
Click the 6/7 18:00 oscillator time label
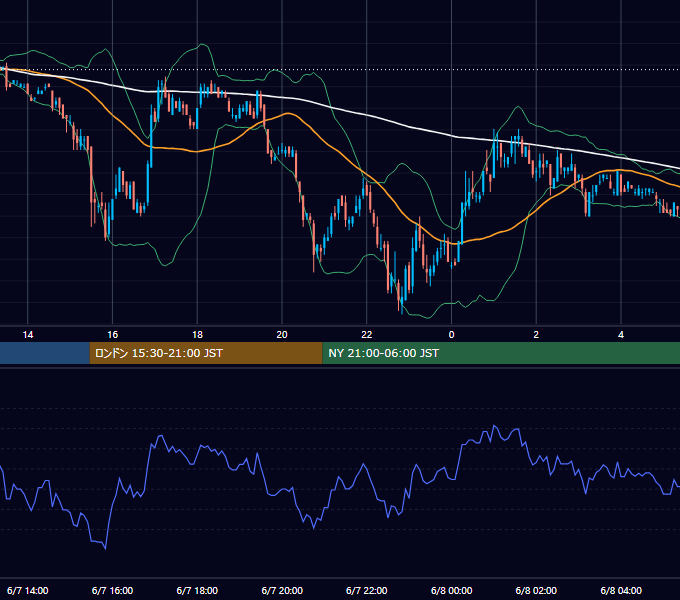(197, 590)
